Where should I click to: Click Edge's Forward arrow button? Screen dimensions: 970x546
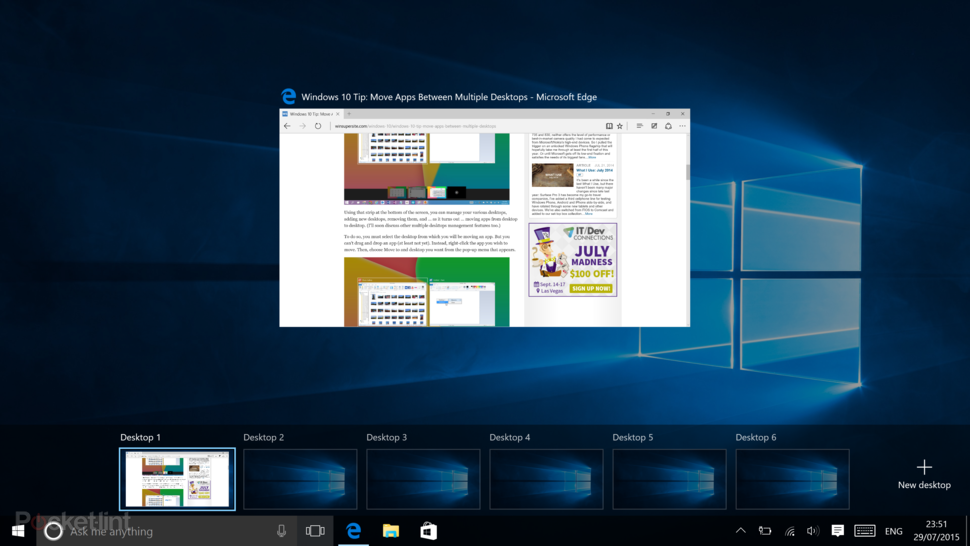click(x=303, y=126)
